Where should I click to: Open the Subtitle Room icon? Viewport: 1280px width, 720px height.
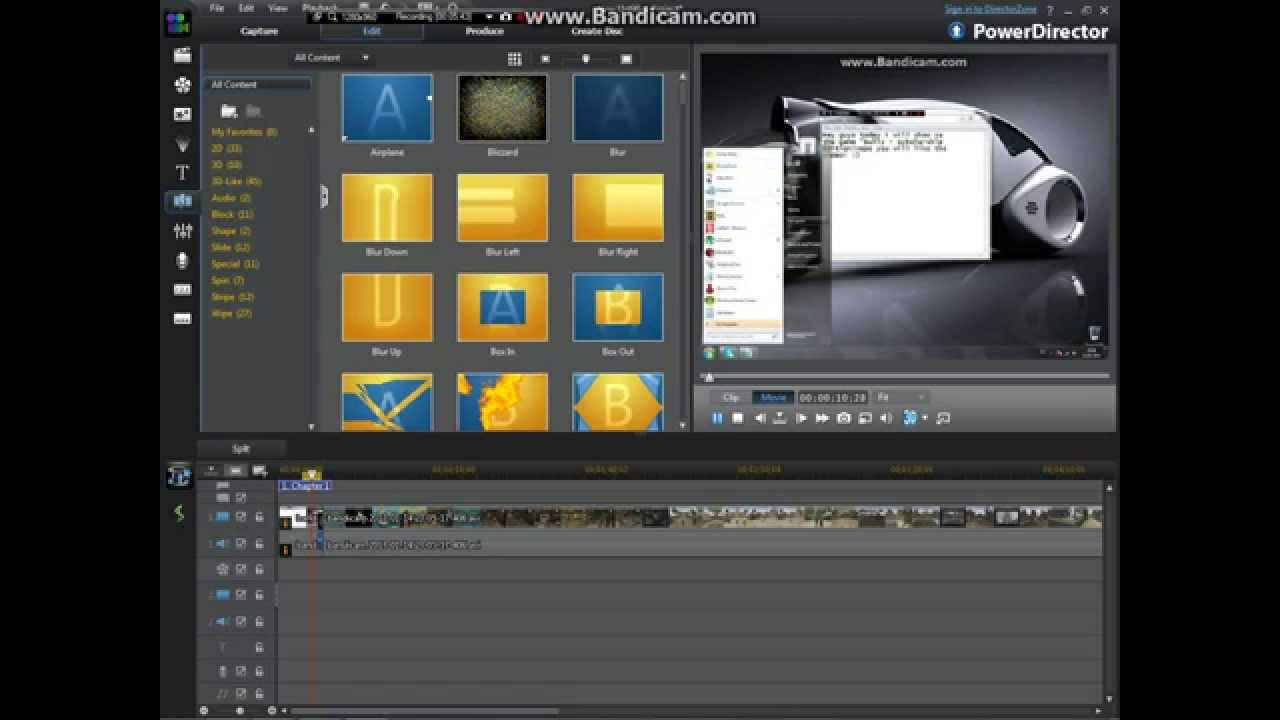coord(182,319)
